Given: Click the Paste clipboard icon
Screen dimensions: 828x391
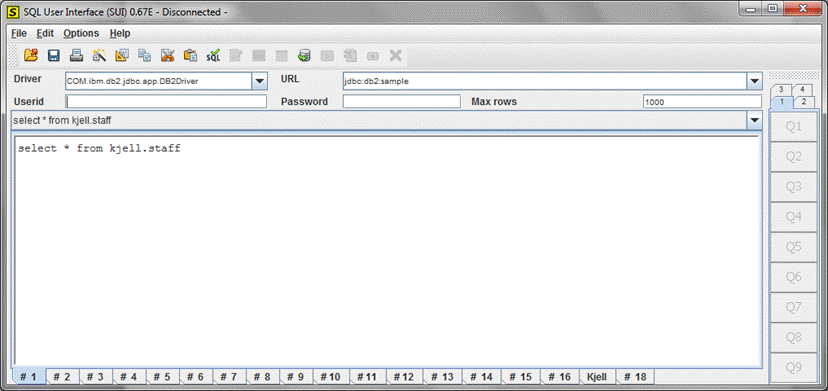Looking at the screenshot, I should coord(190,55).
